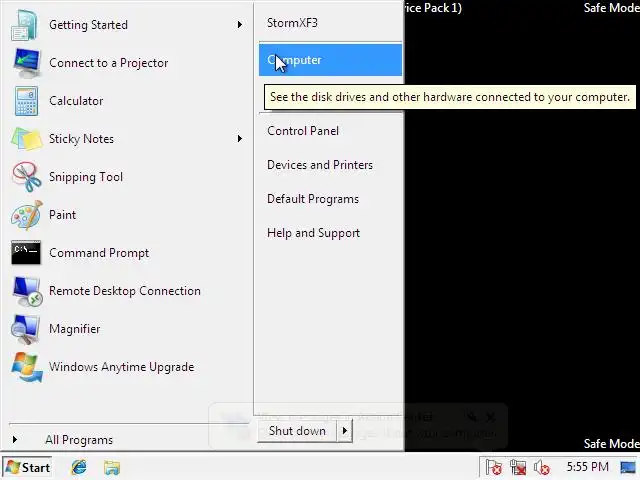Click the network tray icon
The width and height of the screenshot is (640, 480).
point(518,467)
